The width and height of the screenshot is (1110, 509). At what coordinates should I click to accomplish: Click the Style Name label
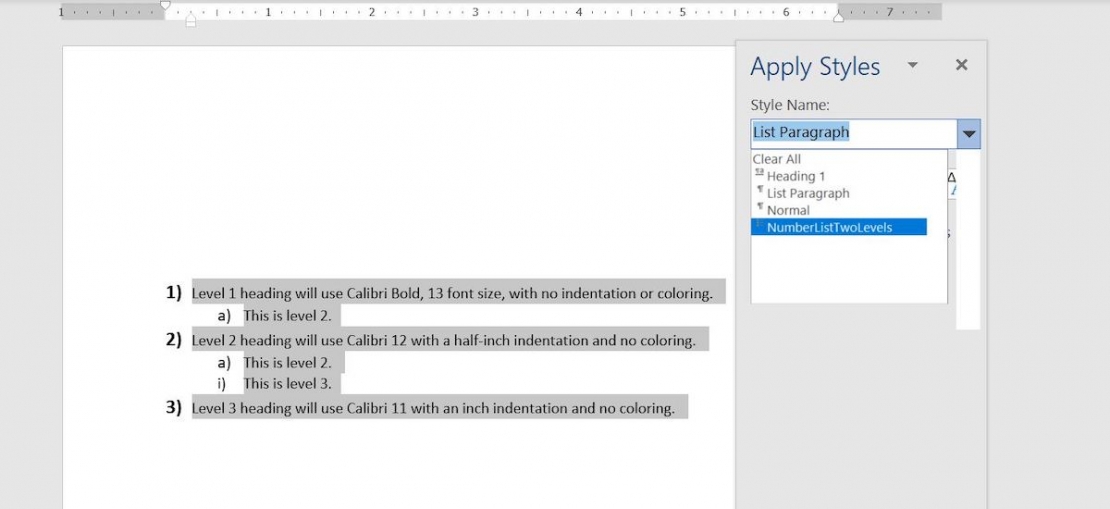tap(790, 105)
